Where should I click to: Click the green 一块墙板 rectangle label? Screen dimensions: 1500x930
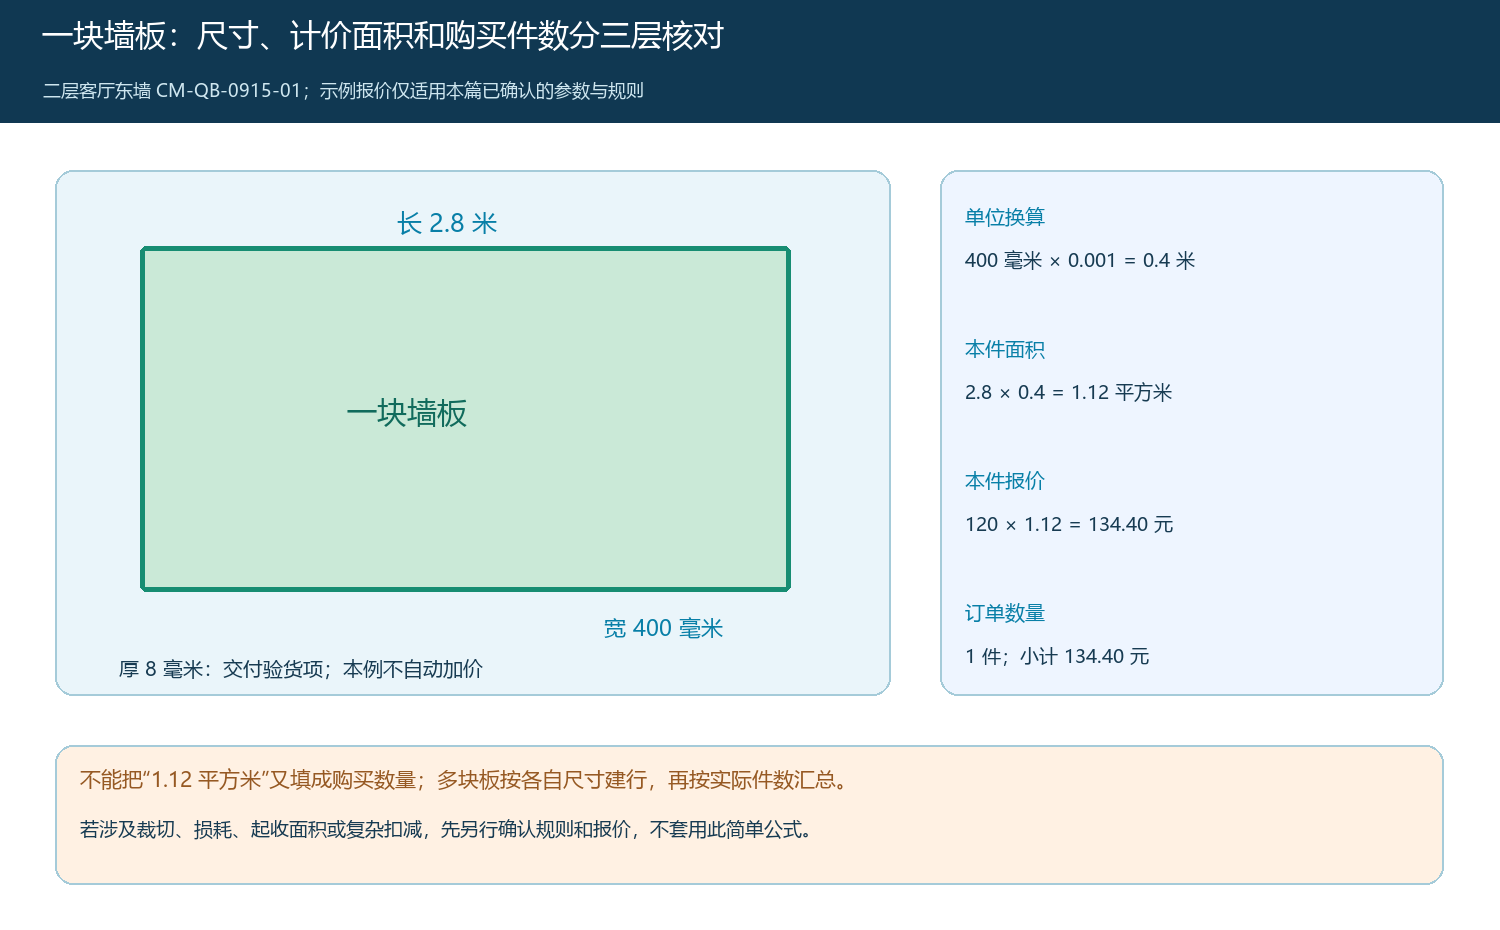(406, 413)
